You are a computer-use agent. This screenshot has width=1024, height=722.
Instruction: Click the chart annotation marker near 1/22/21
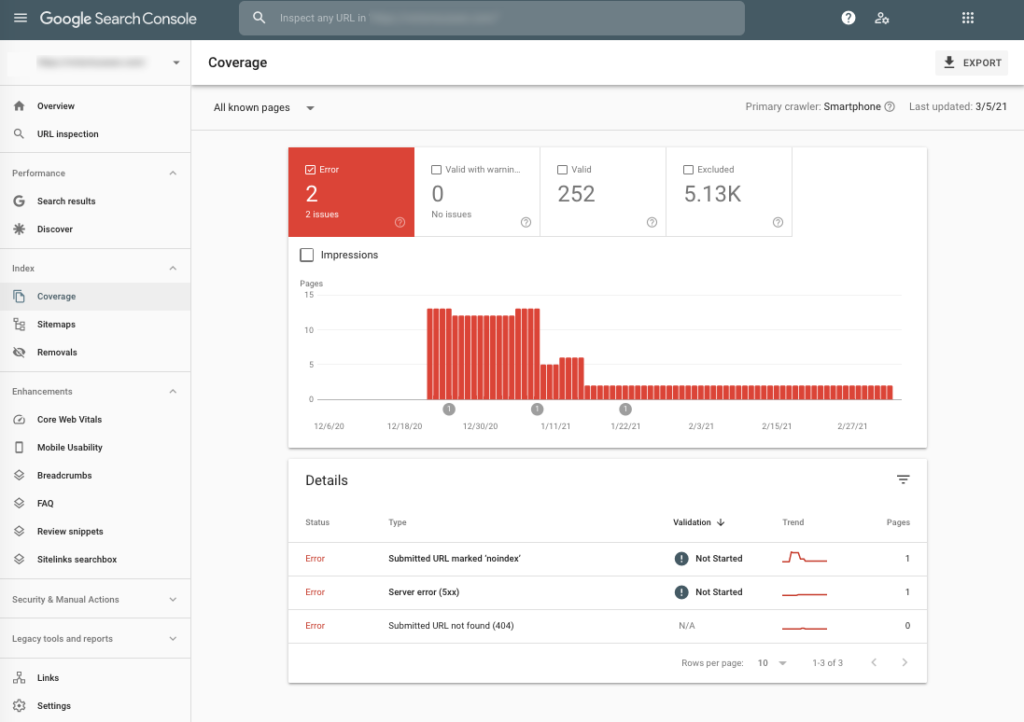coord(625,409)
